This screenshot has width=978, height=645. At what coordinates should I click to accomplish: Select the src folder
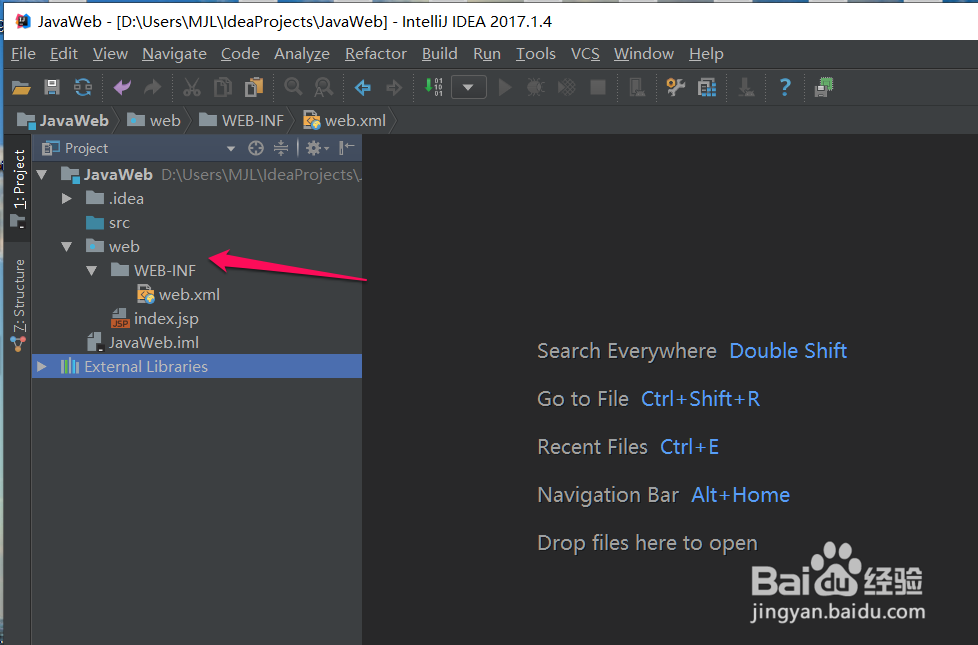click(x=119, y=223)
